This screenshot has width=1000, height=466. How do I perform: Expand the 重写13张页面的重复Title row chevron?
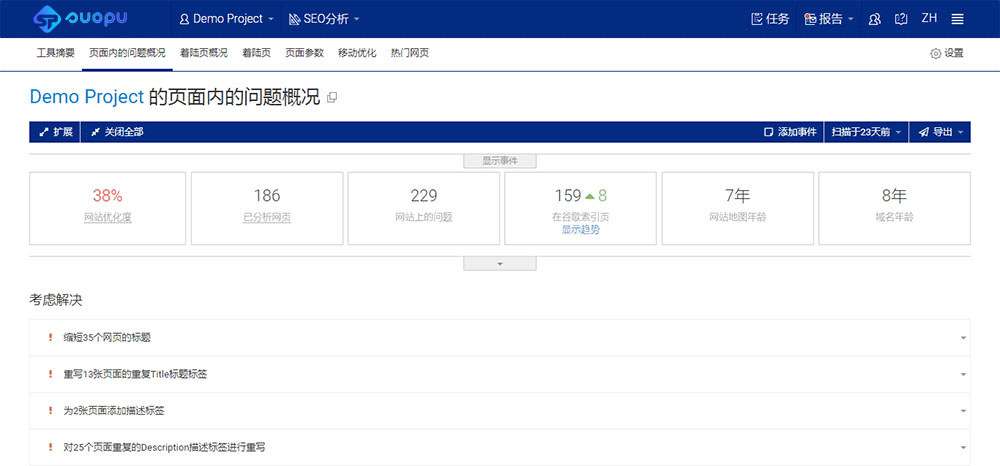coord(963,374)
